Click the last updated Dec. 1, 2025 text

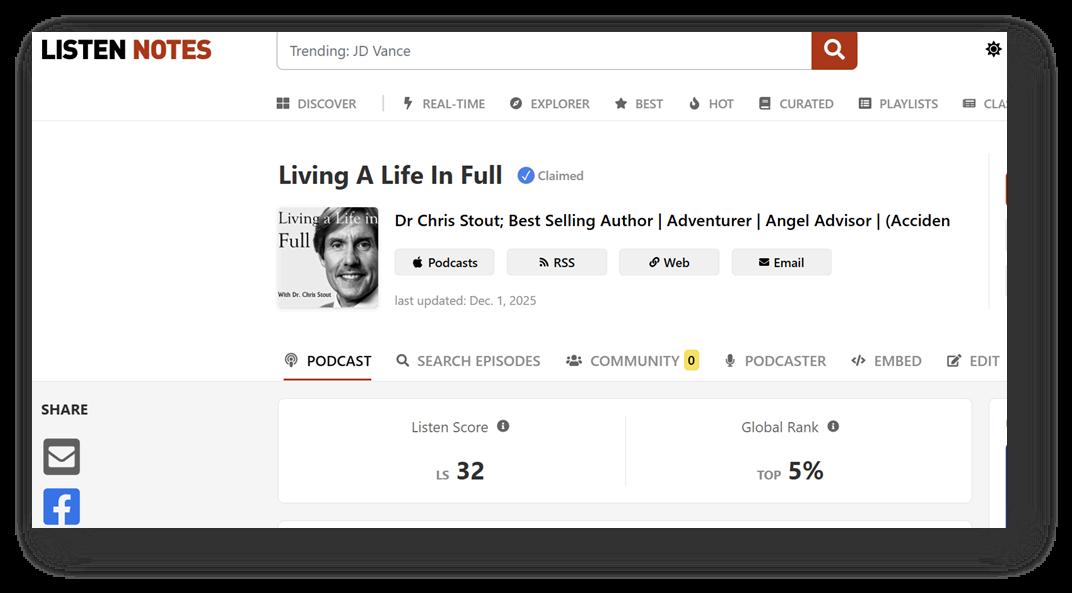coord(466,301)
